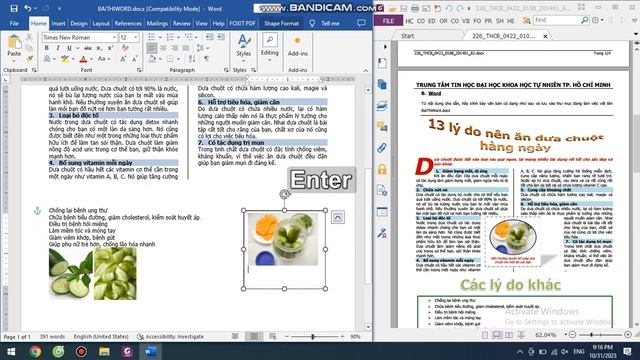Switch to the Insert ribbon tab
This screenshot has width=640, height=360.
(x=58, y=24)
